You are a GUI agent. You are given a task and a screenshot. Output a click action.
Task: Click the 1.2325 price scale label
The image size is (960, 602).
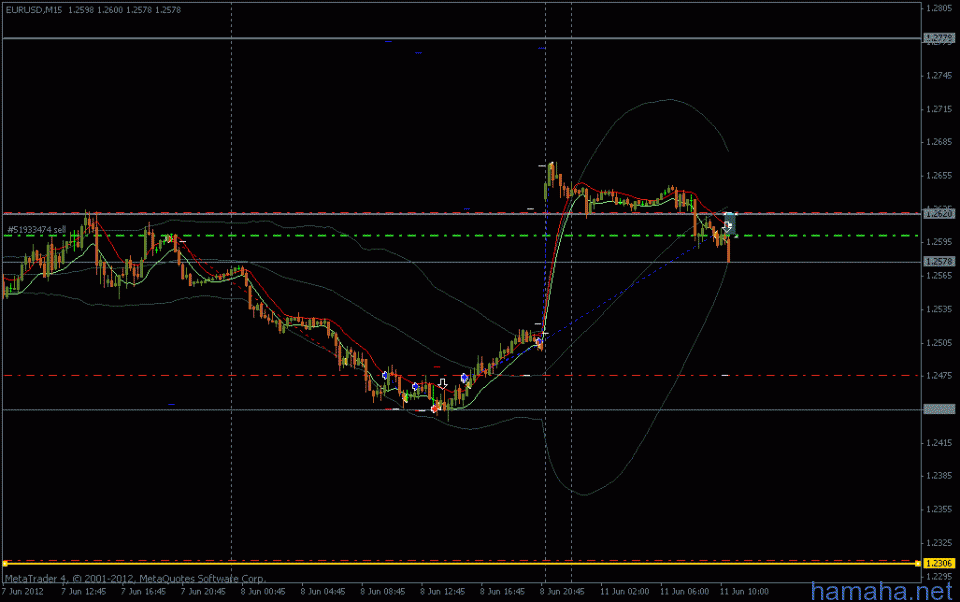(x=939, y=543)
